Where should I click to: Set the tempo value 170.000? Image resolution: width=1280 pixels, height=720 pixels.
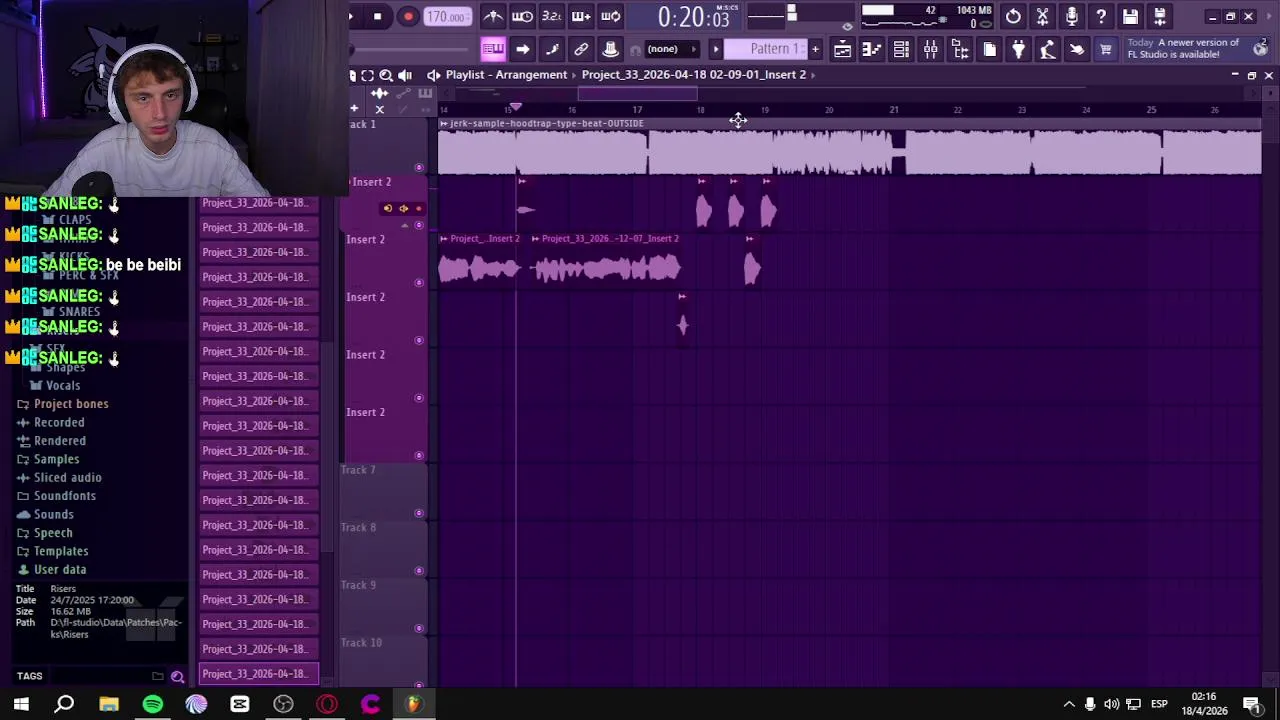click(446, 17)
